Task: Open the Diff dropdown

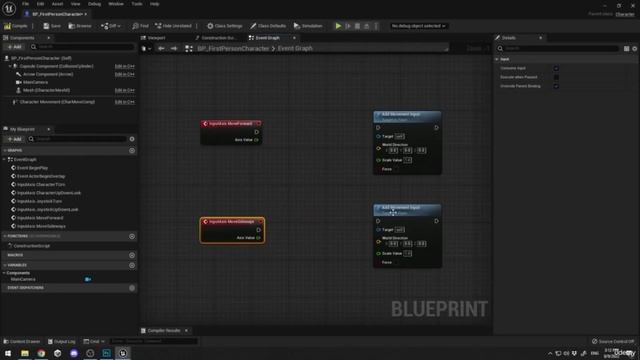Action: tap(111, 26)
